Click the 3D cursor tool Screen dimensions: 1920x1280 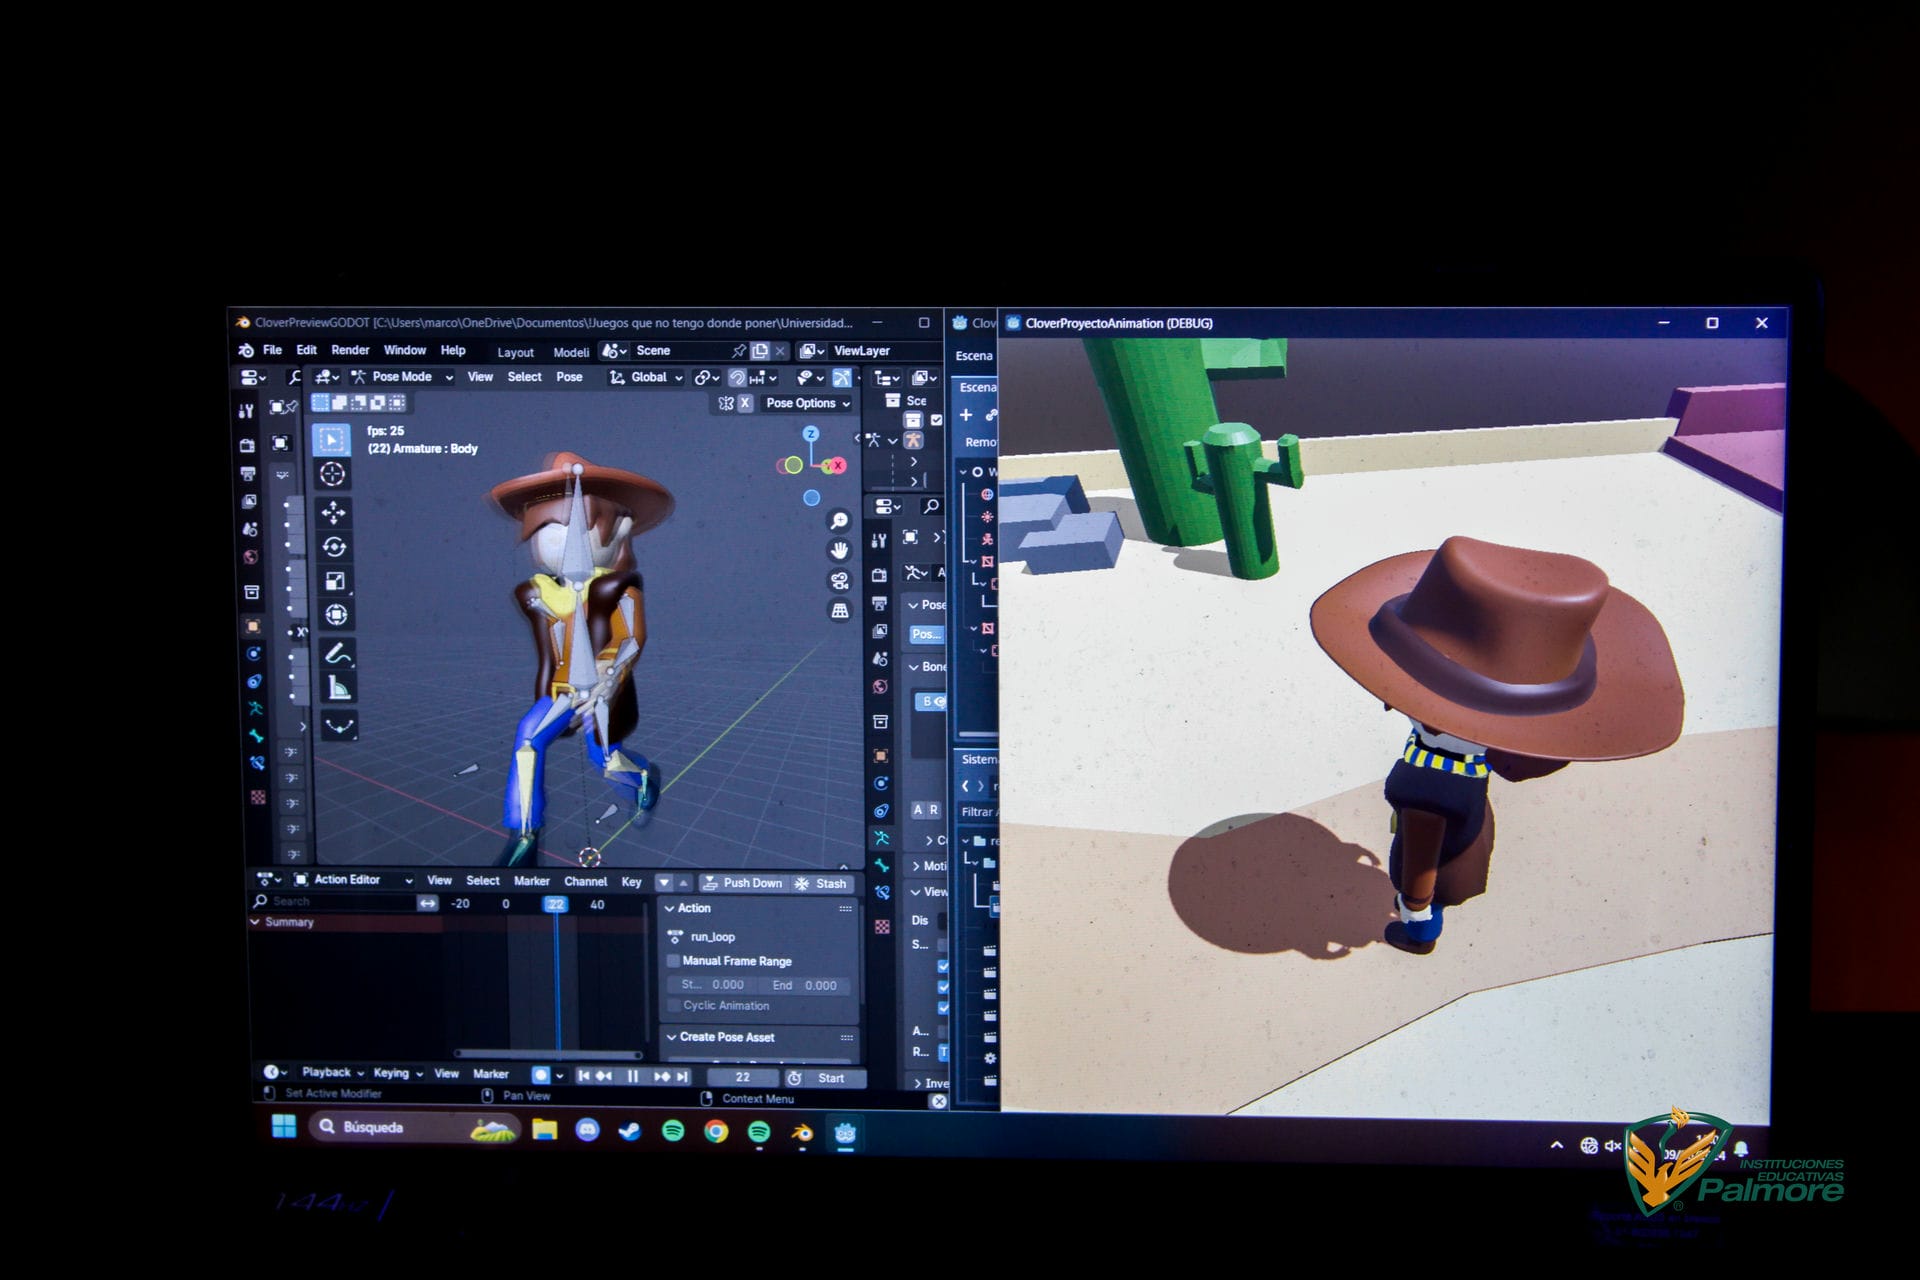coord(332,474)
